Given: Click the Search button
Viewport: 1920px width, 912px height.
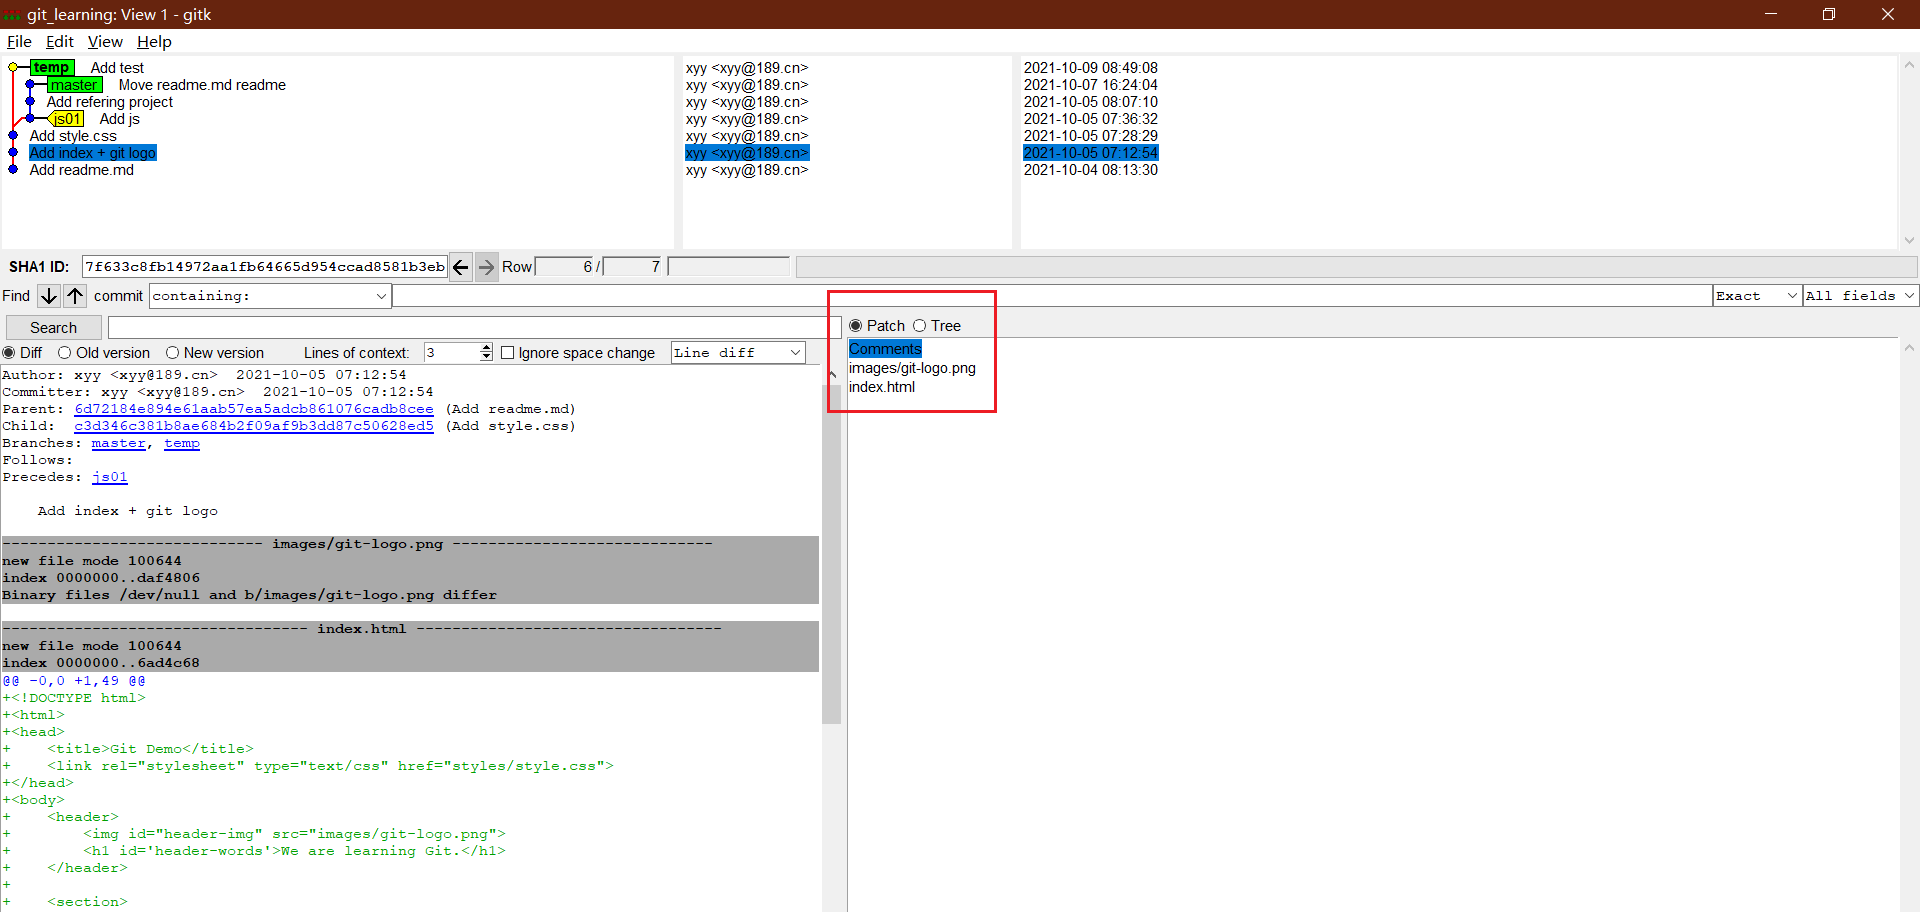Looking at the screenshot, I should tap(53, 328).
